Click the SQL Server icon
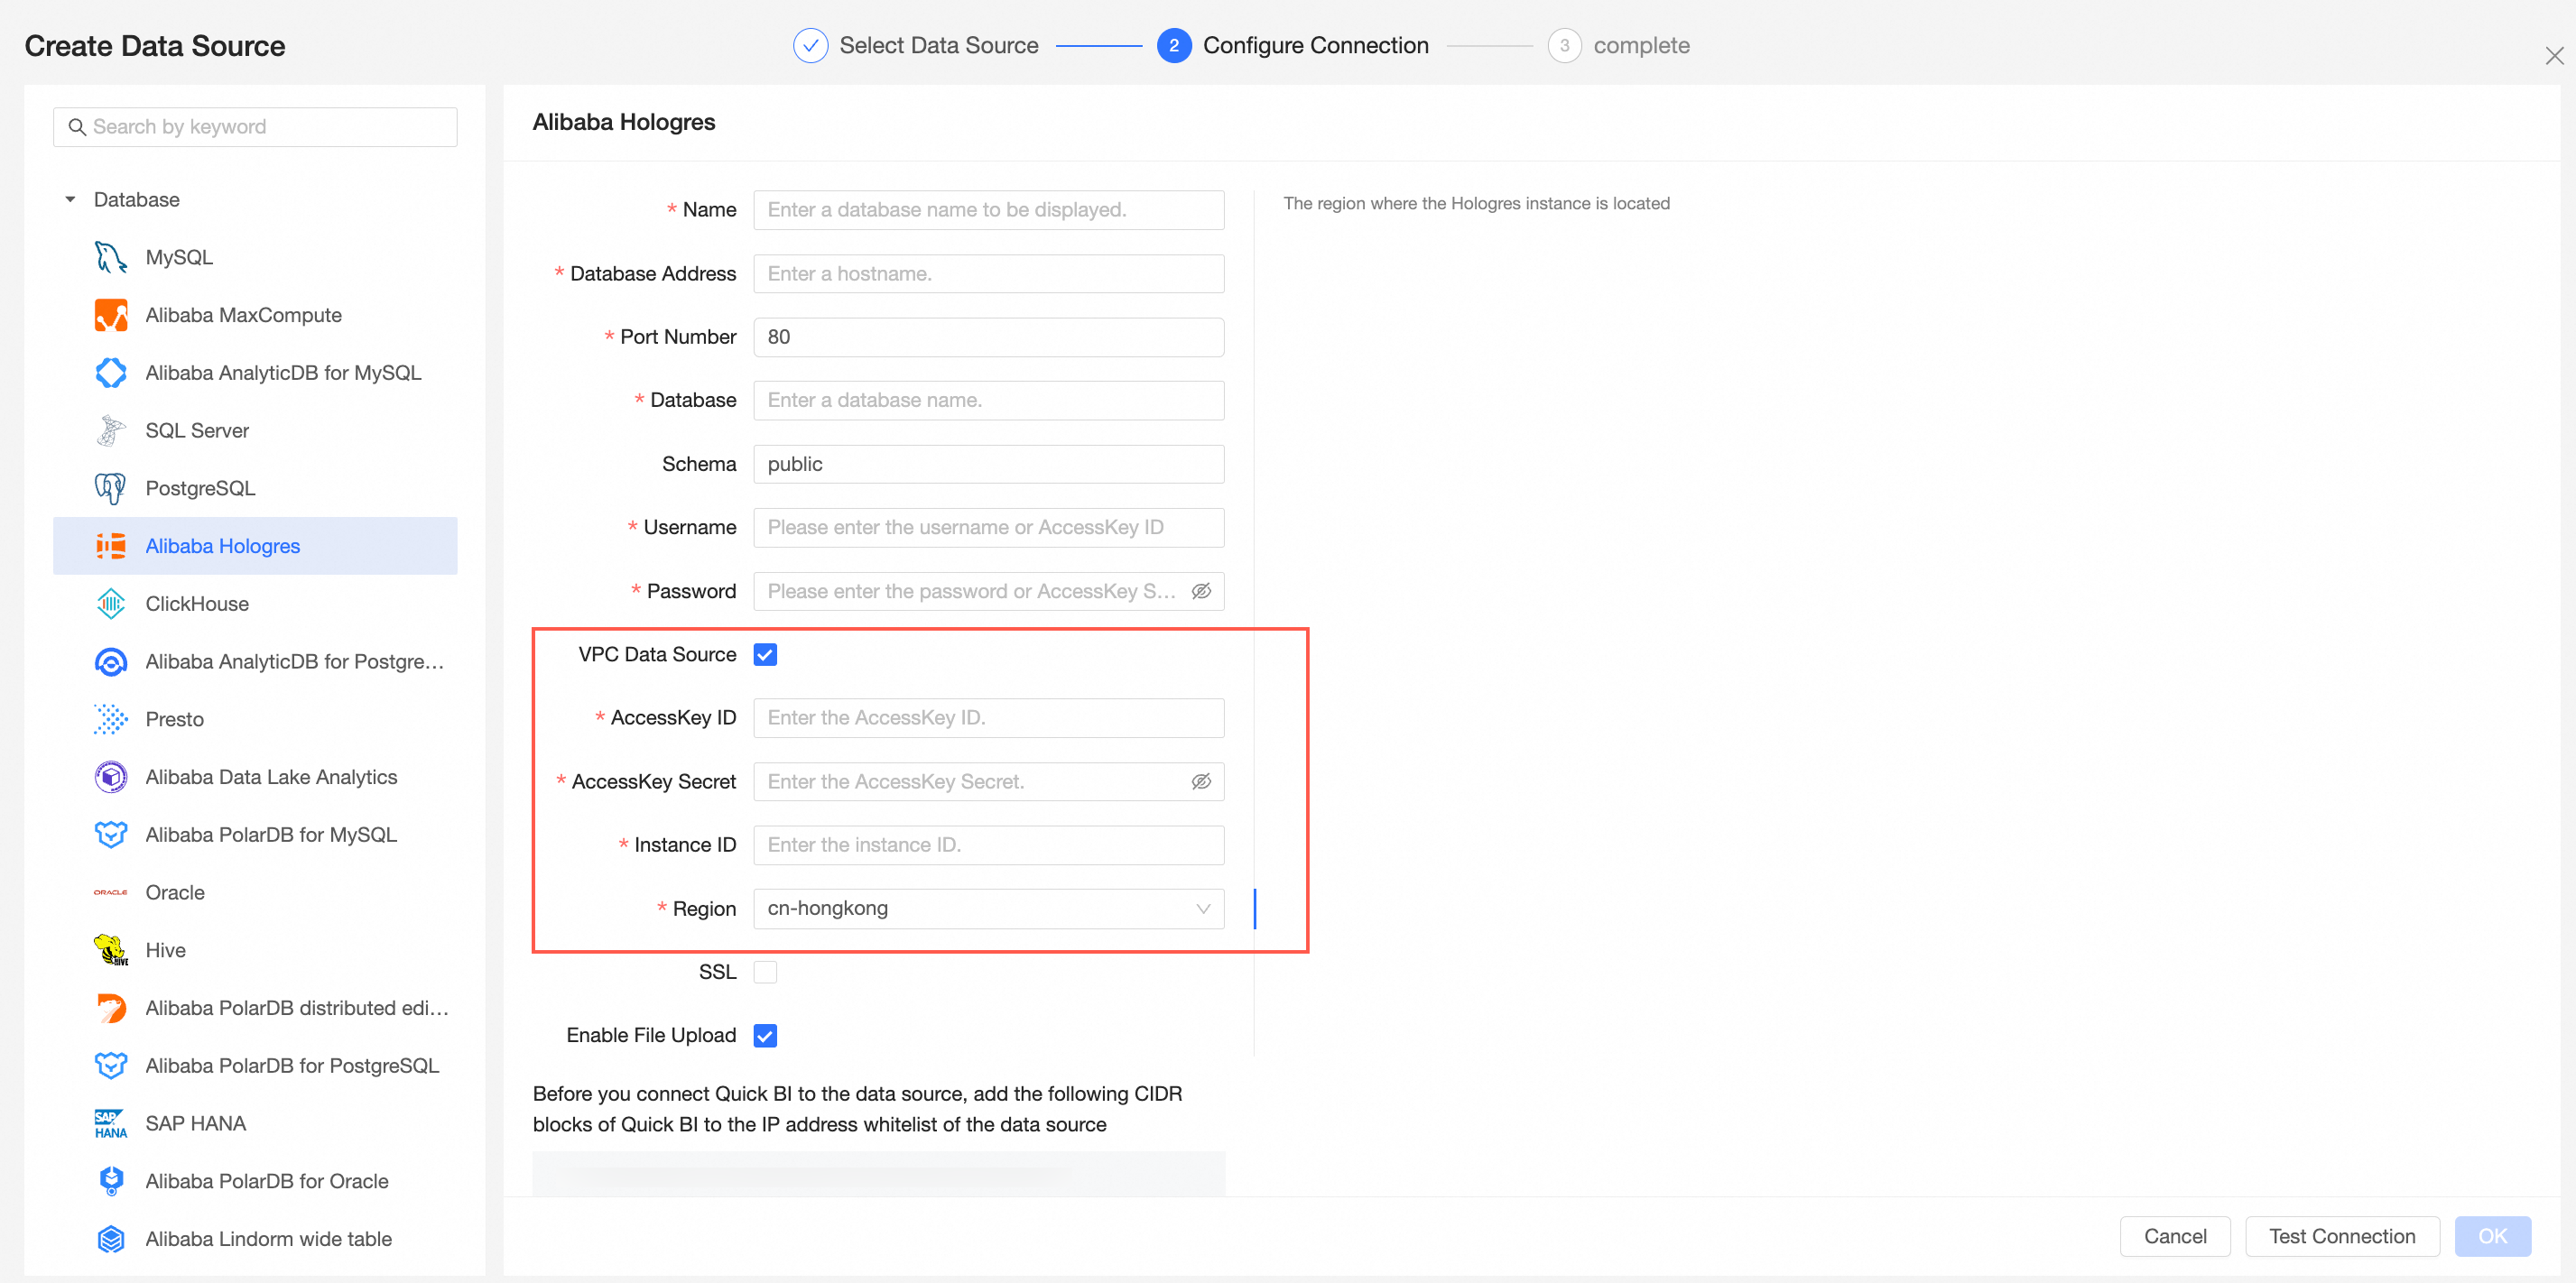This screenshot has height=1283, width=2576. [111, 431]
